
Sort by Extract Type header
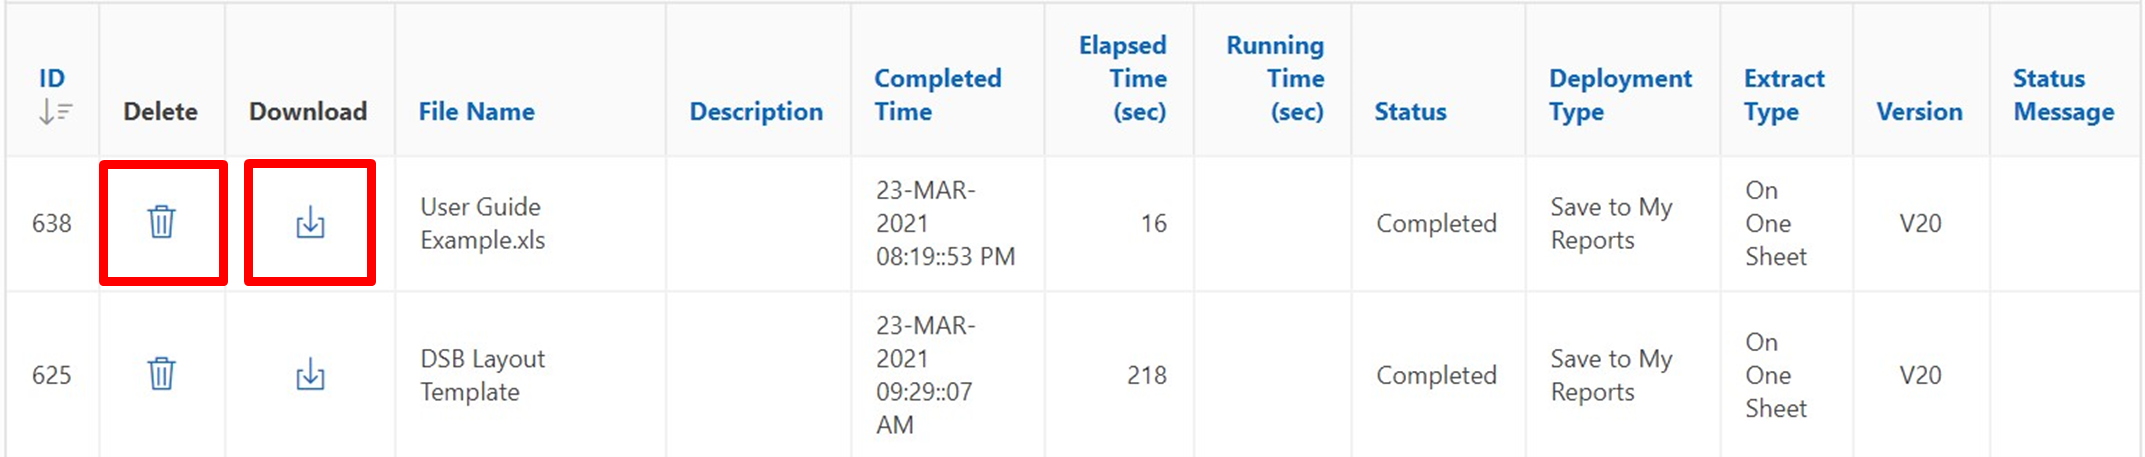tap(1784, 94)
